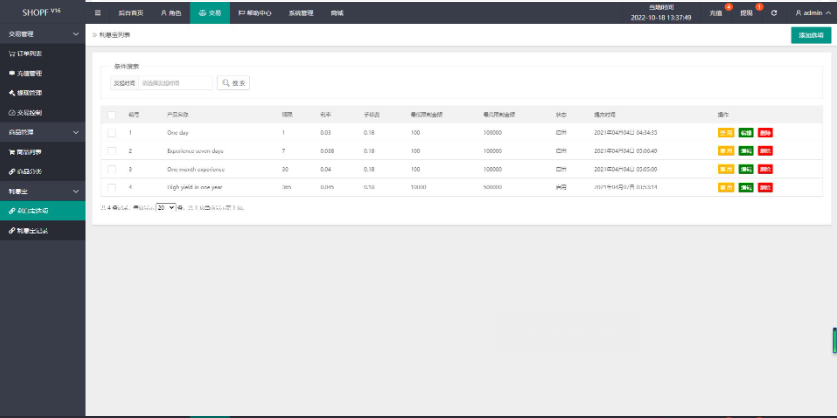Click breadcrumb title above the search panel
This screenshot has height=418, width=837.
pyautogui.click(x=114, y=35)
